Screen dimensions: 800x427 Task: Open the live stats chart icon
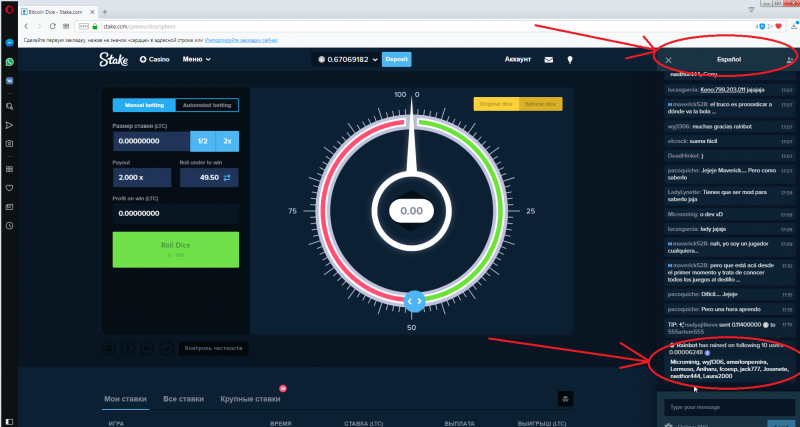click(166, 348)
